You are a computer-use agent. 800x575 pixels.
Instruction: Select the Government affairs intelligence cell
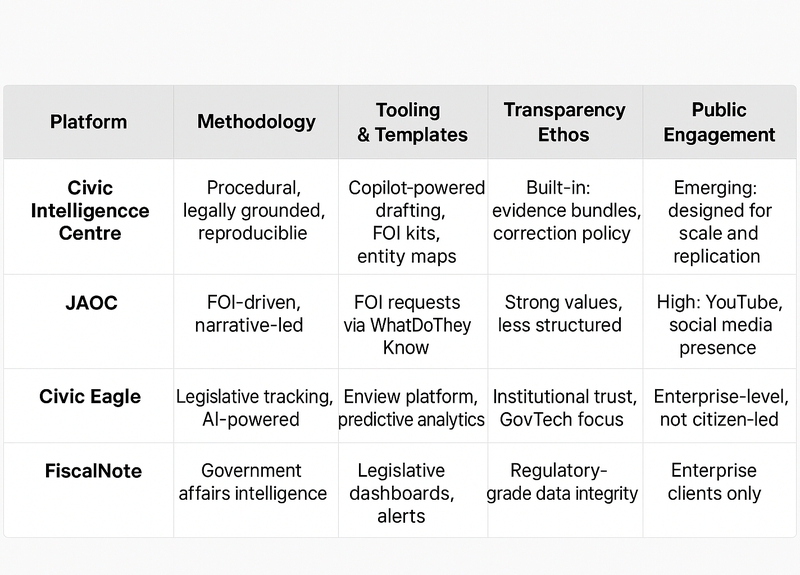click(256, 481)
